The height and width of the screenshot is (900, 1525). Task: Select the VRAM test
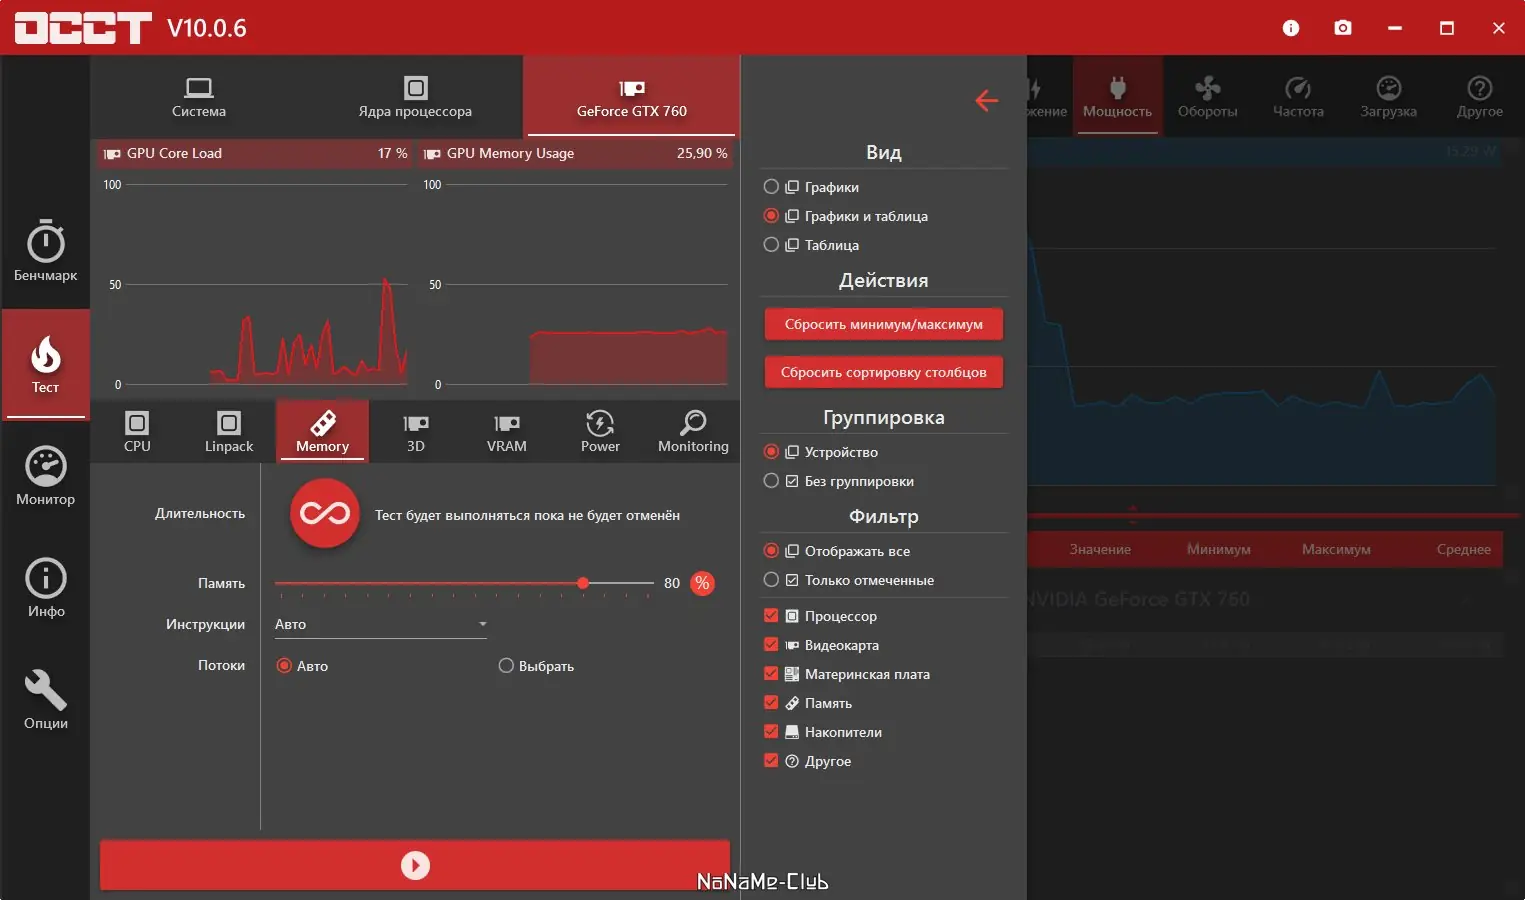pos(507,432)
